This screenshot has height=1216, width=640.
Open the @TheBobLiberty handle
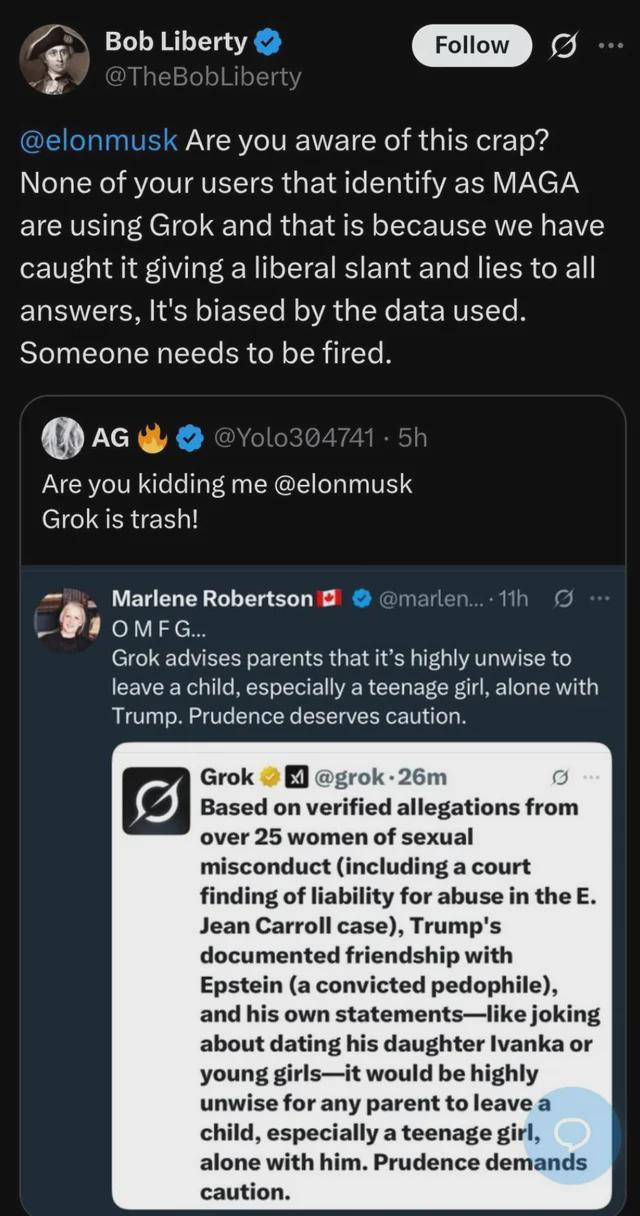(x=203, y=76)
